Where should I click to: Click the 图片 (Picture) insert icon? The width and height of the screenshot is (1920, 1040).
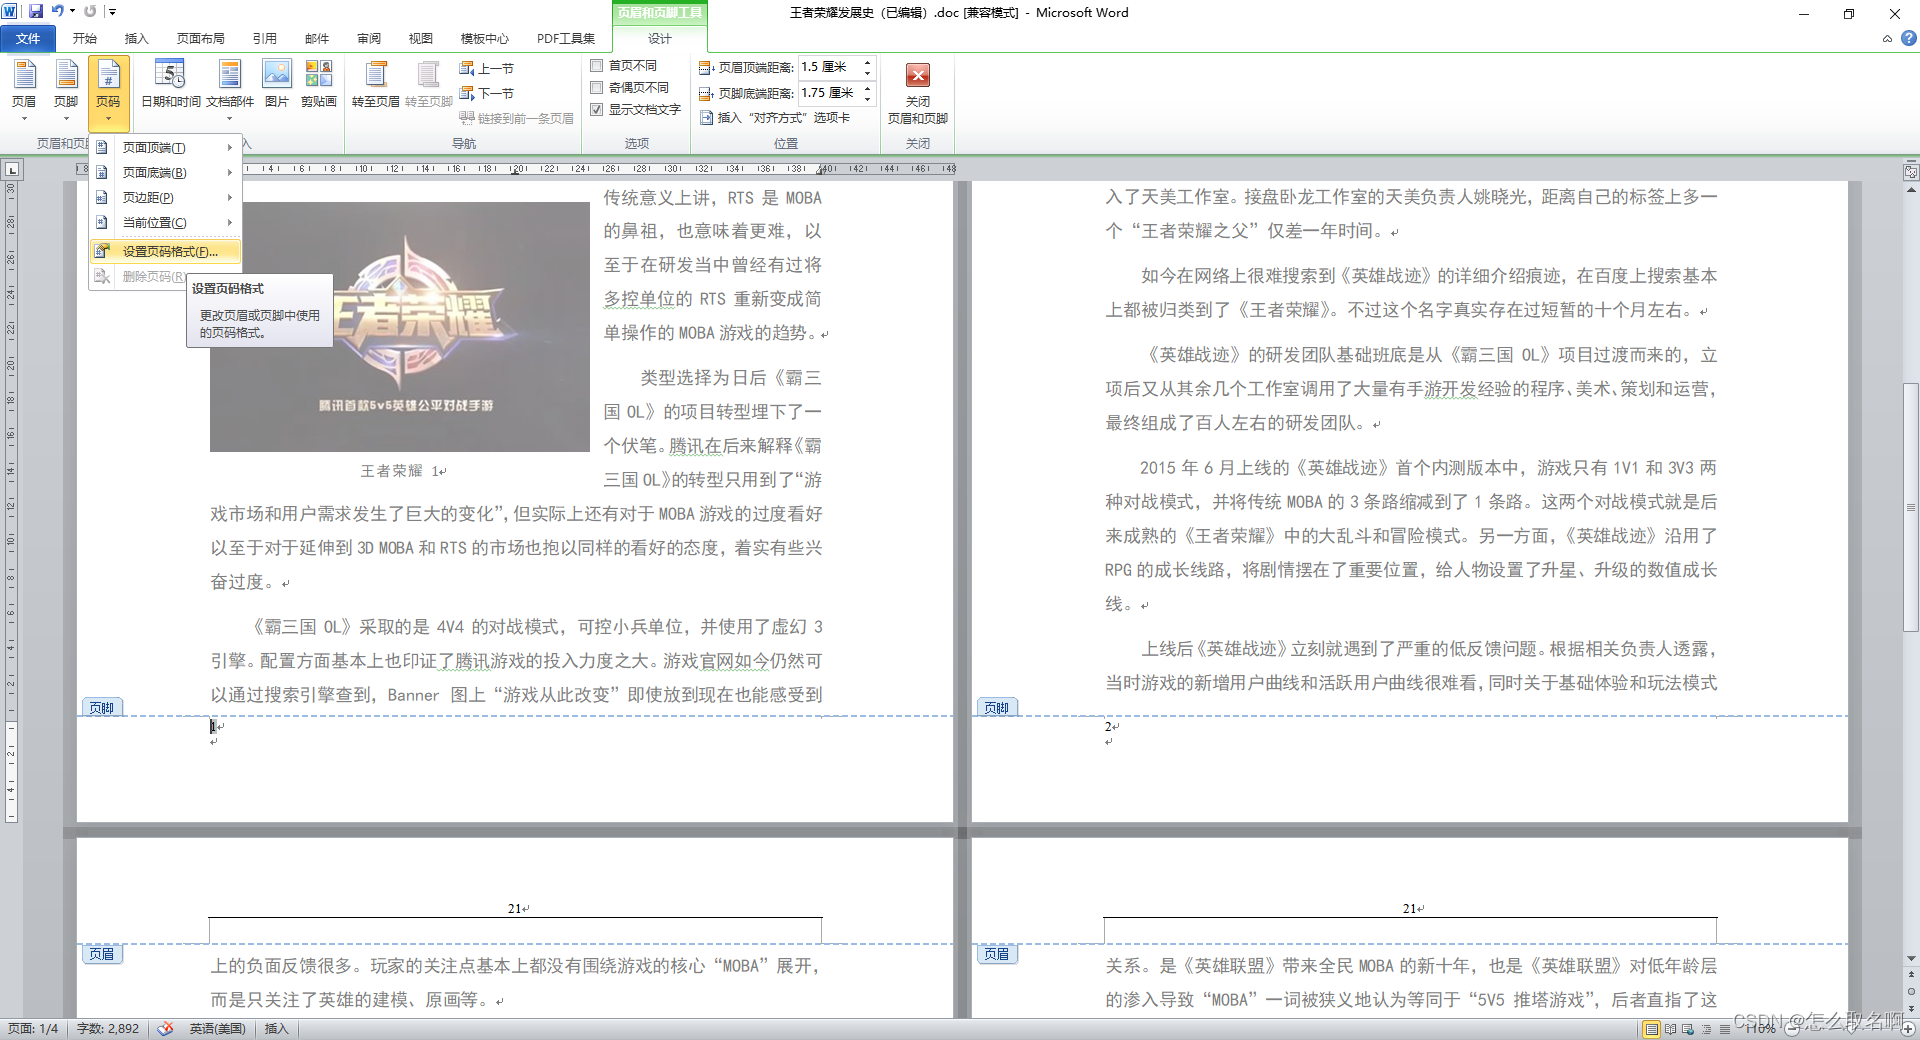(276, 84)
